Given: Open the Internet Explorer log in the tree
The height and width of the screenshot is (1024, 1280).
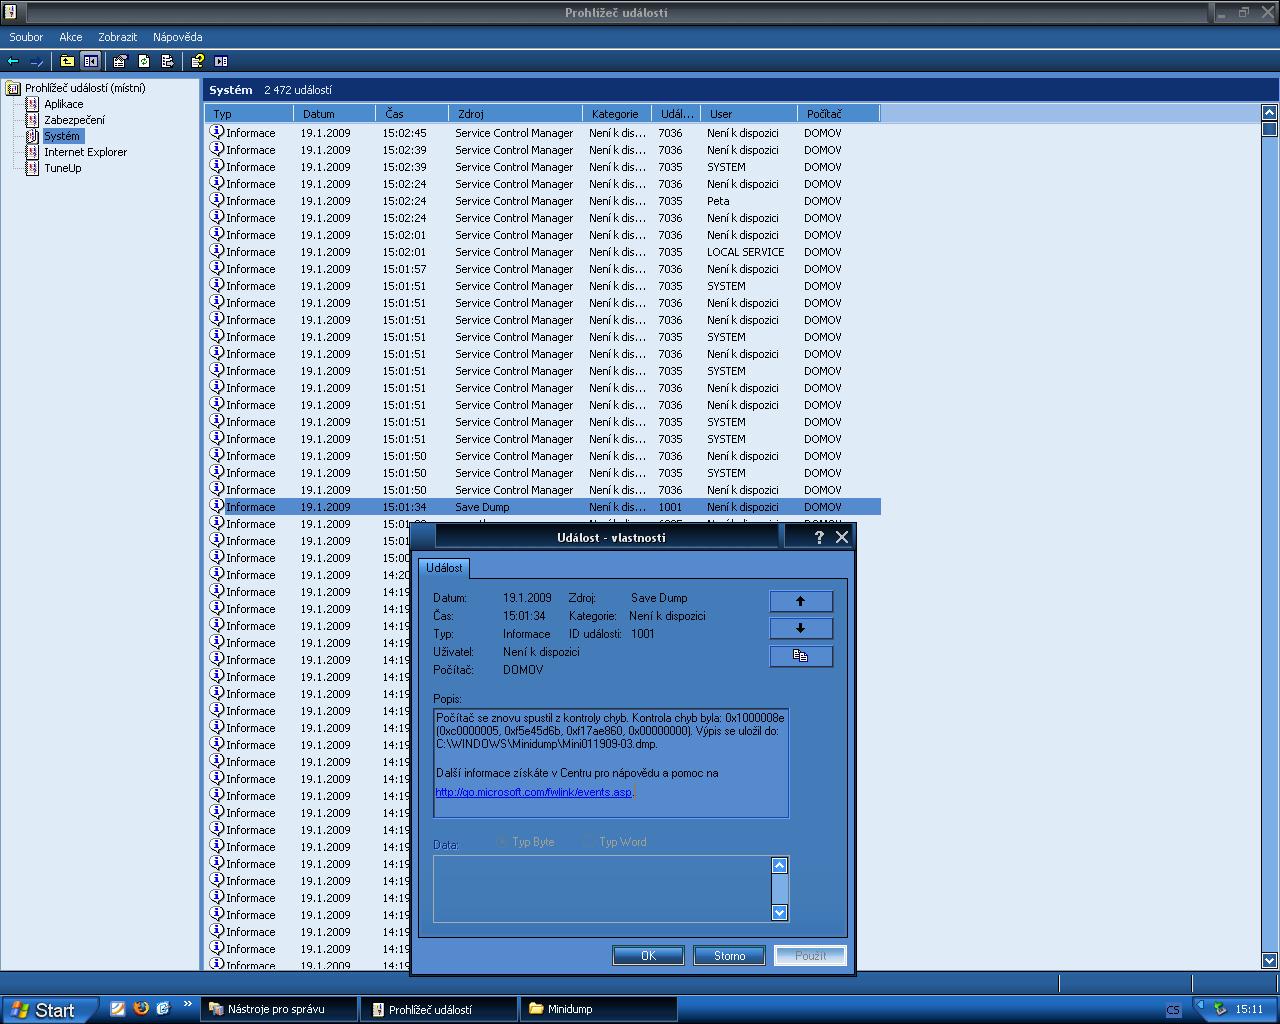Looking at the screenshot, I should click(x=85, y=152).
